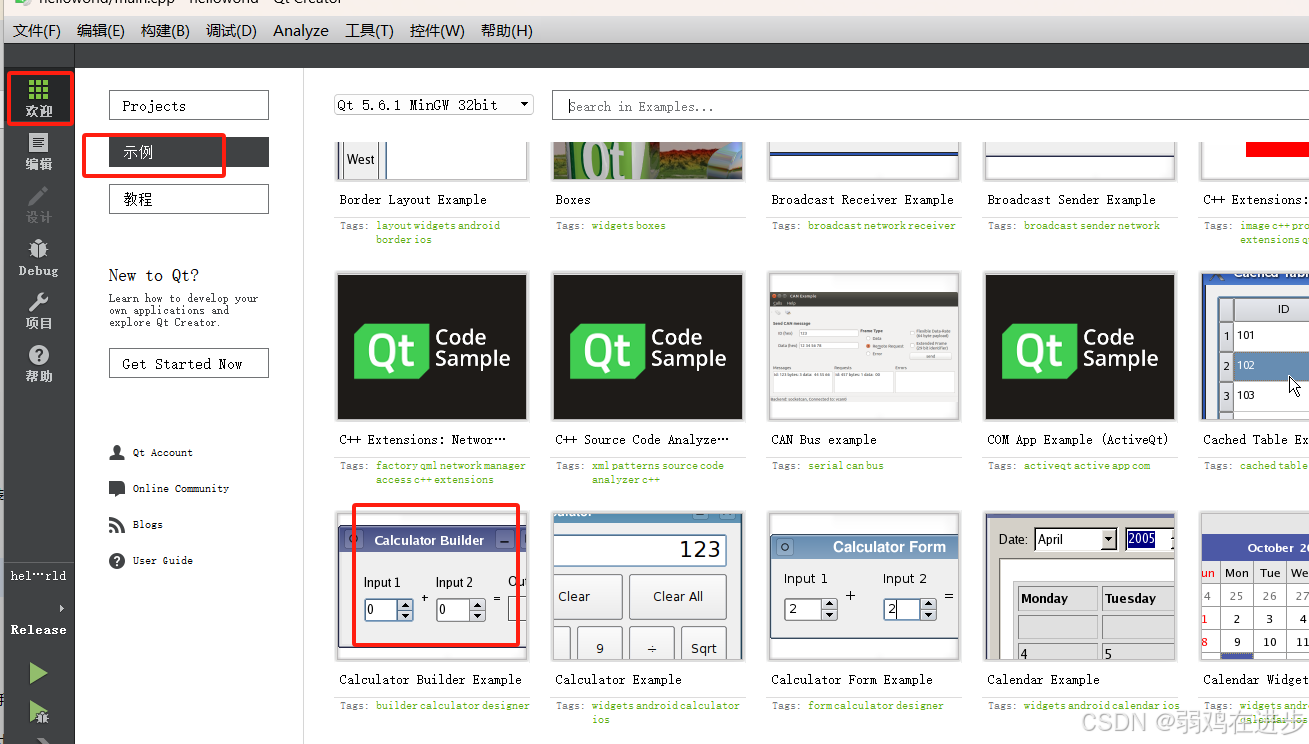The width and height of the screenshot is (1309, 744).
Task: Click the "broadcast" tag under Broadcast Sender Example
Action: point(1050,226)
